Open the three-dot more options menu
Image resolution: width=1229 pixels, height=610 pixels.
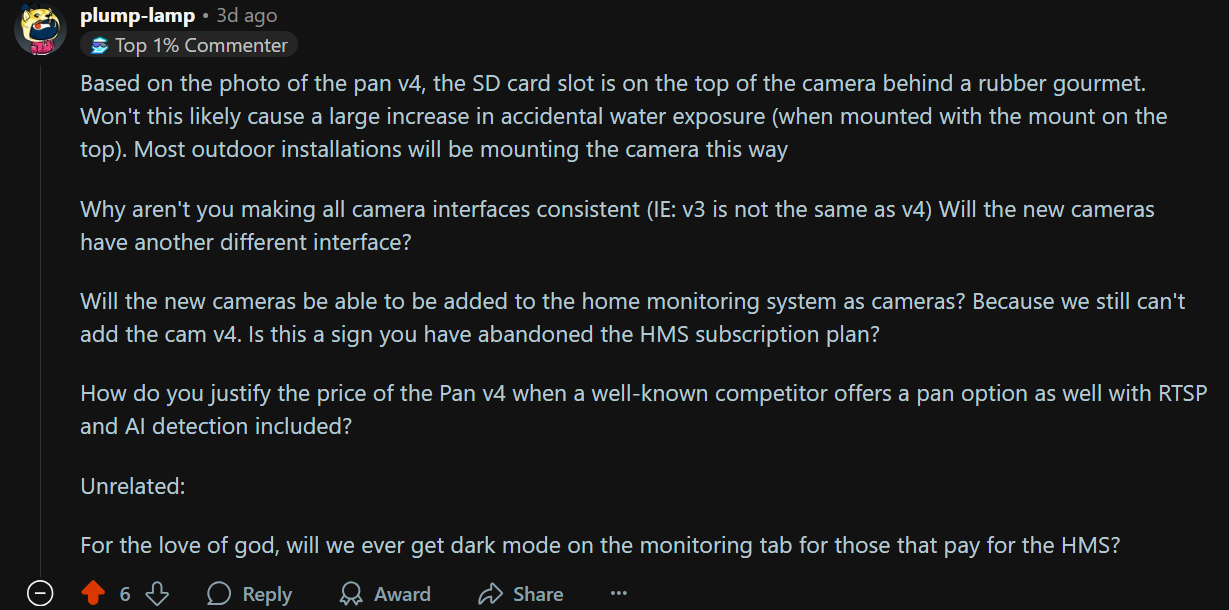[x=618, y=594]
